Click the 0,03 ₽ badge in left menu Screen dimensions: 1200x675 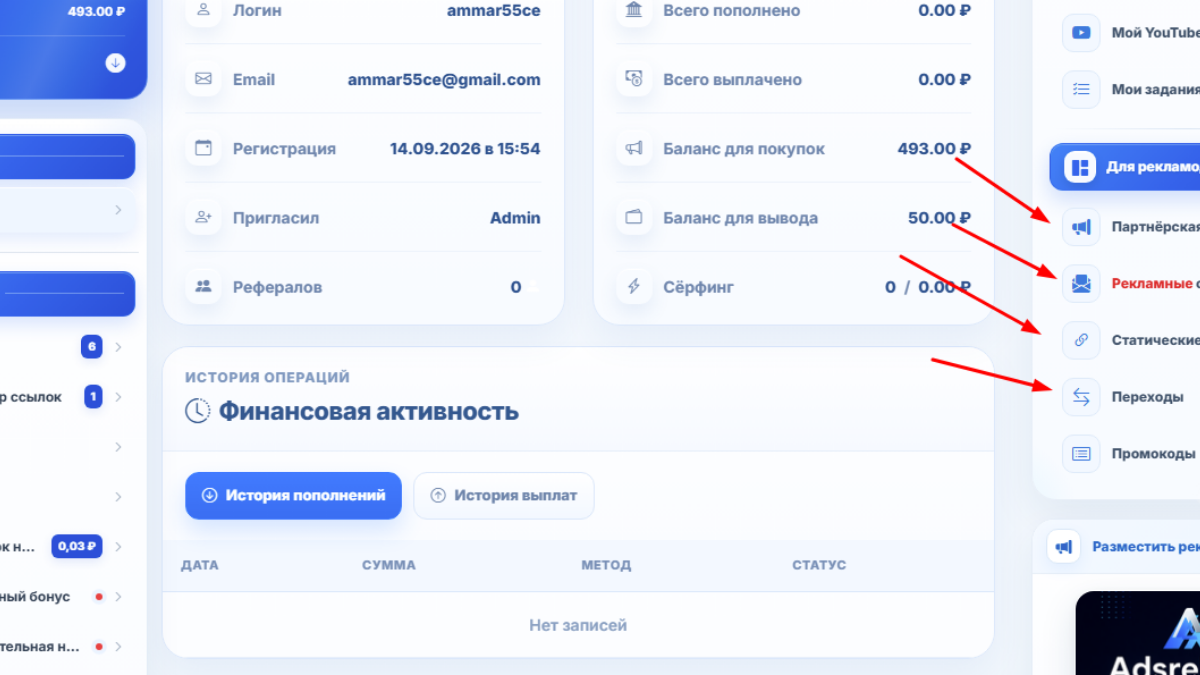(76, 547)
